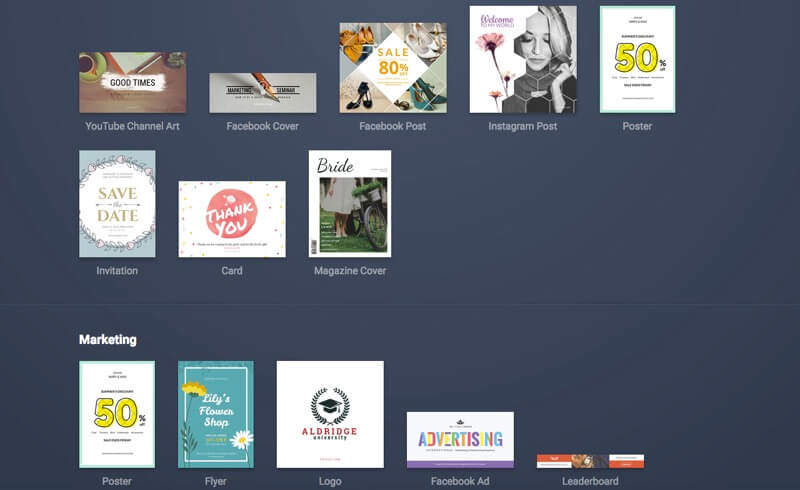Click the Flyer label under Marketing
This screenshot has width=800, height=490.
[215, 481]
